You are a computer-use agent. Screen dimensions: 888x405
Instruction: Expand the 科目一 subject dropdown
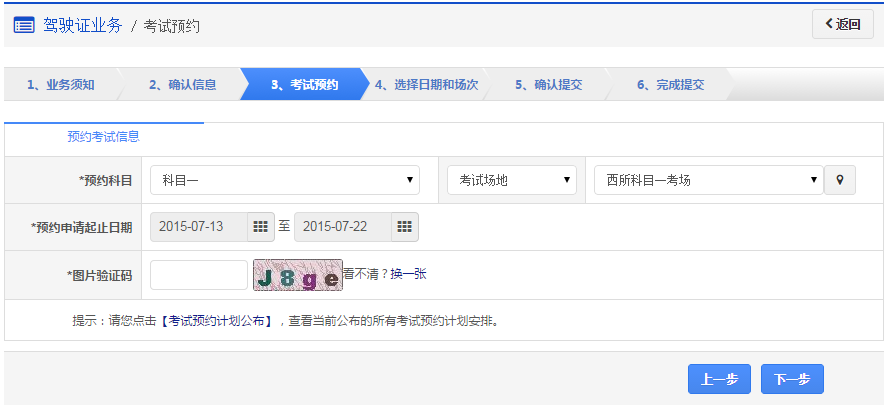pyautogui.click(x=285, y=180)
